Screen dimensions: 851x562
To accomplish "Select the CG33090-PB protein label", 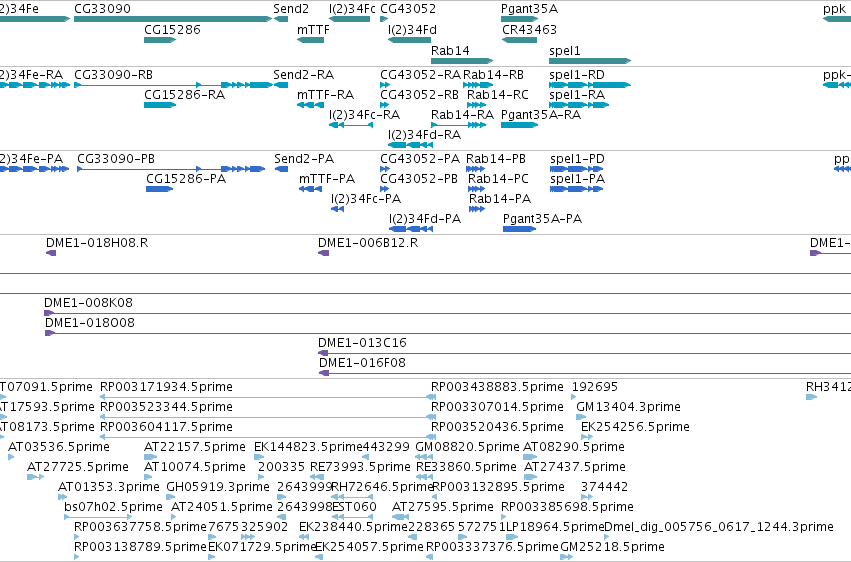I will pyautogui.click(x=116, y=159).
